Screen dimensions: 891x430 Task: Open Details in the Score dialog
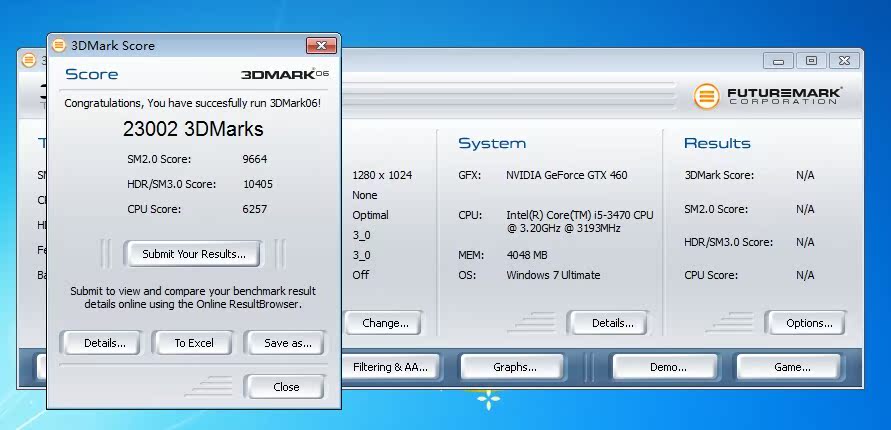click(105, 343)
